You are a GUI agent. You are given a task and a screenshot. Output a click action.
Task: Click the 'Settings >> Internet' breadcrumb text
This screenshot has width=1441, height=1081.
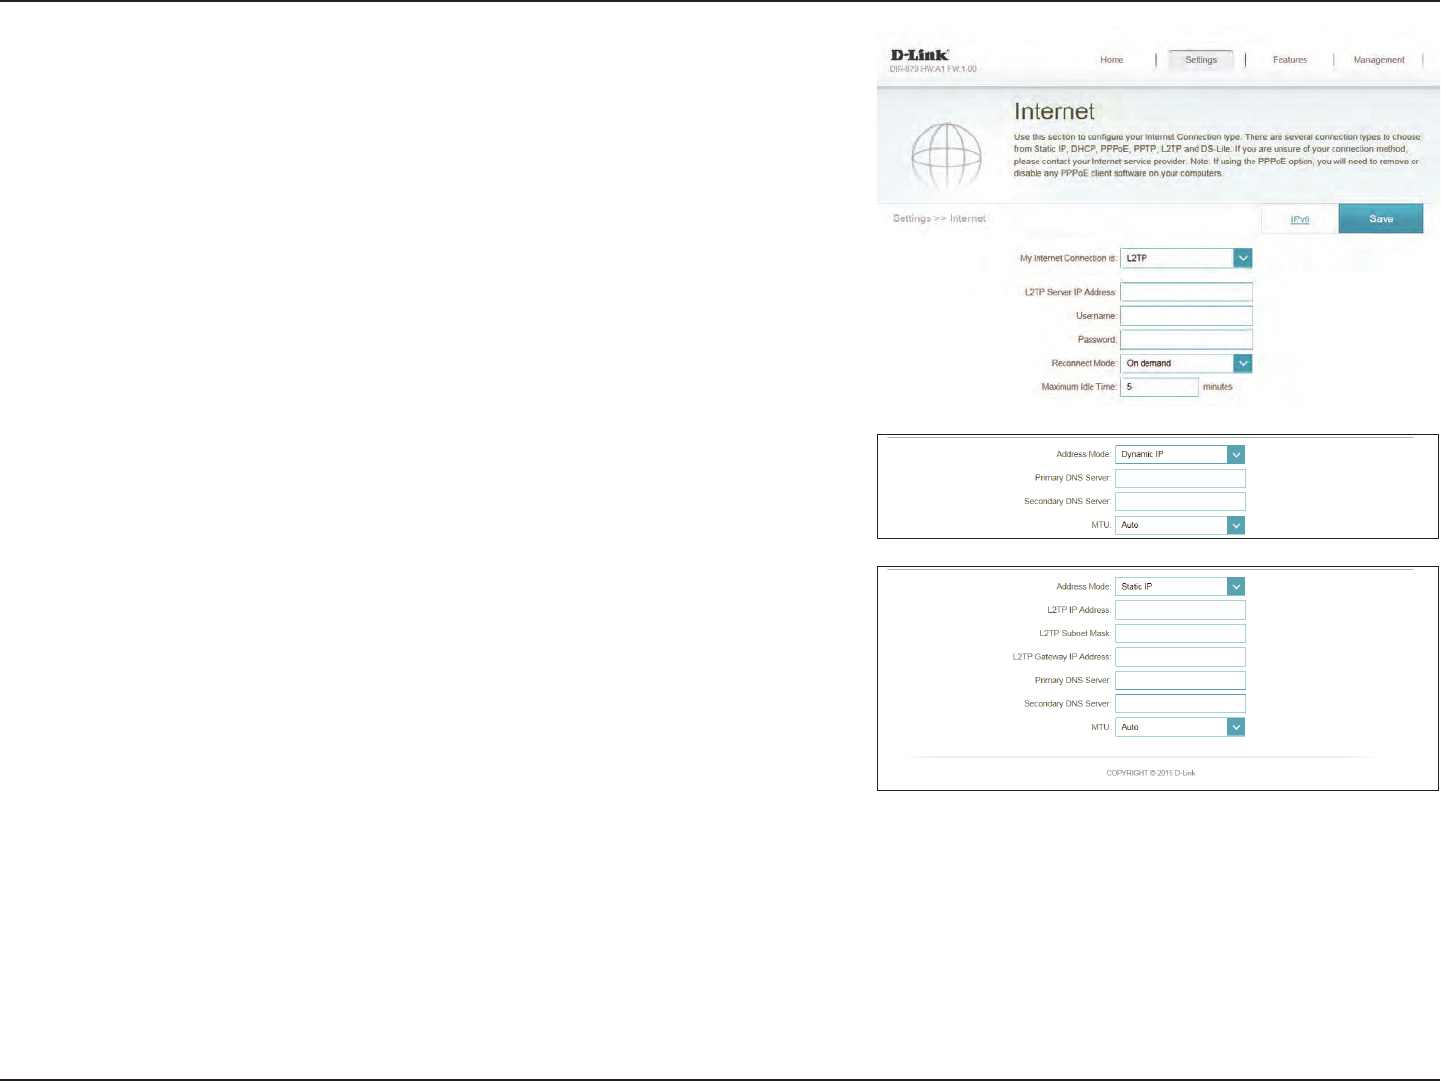tap(939, 218)
